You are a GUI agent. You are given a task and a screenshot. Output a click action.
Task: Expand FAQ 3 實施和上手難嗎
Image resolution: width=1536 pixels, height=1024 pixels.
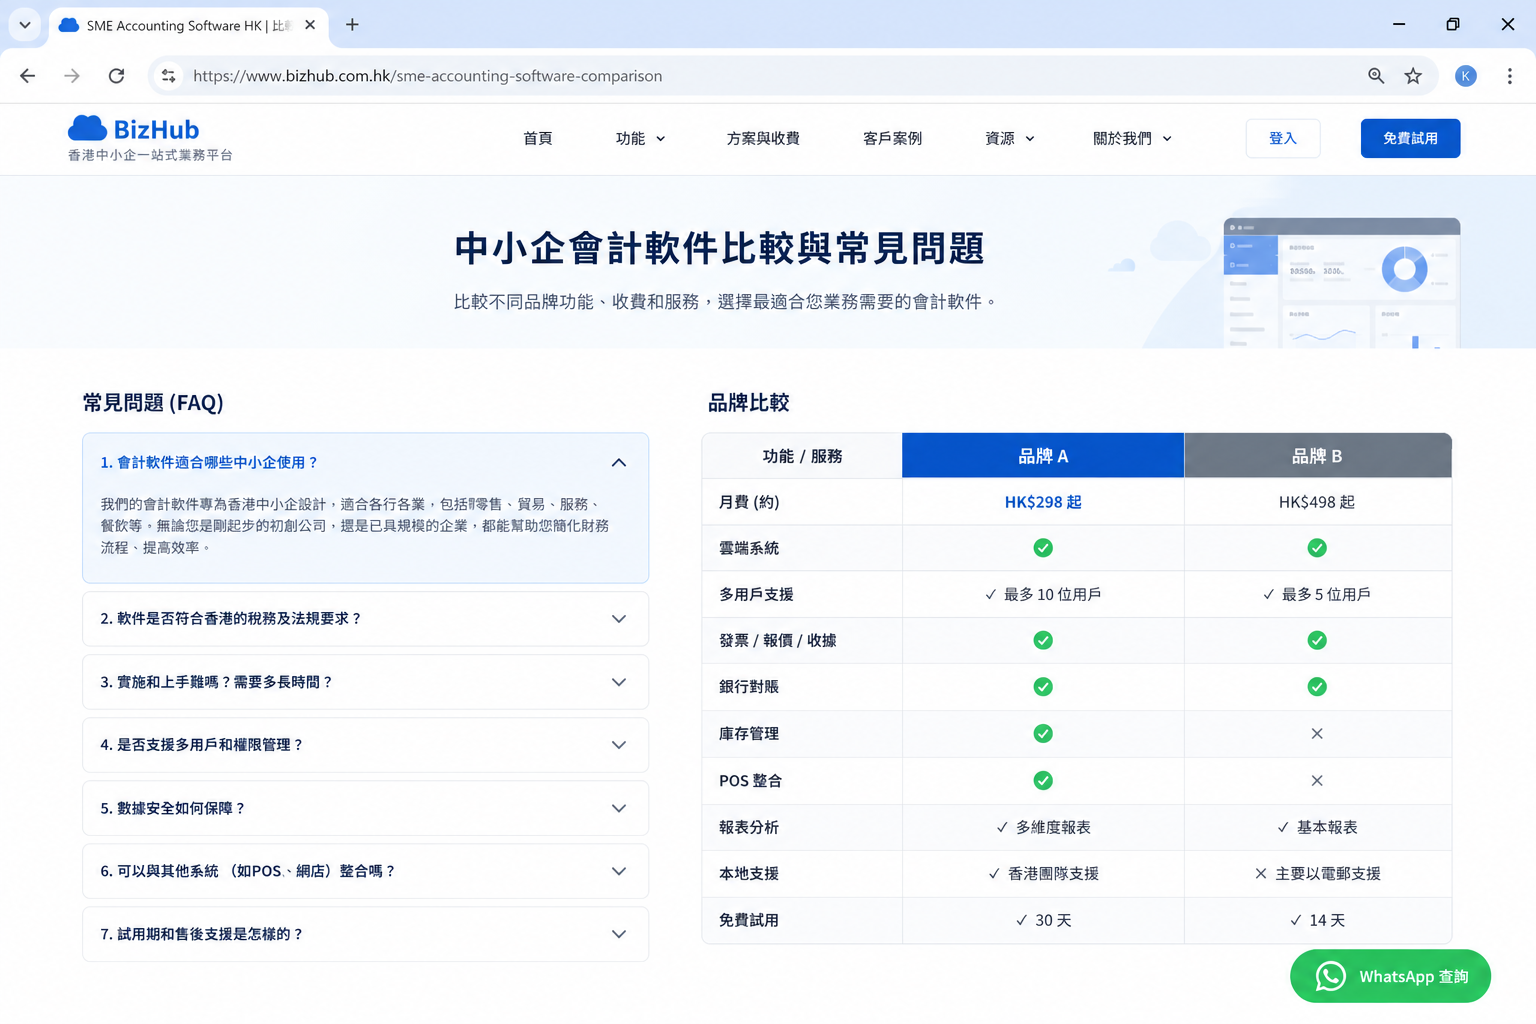tap(365, 682)
